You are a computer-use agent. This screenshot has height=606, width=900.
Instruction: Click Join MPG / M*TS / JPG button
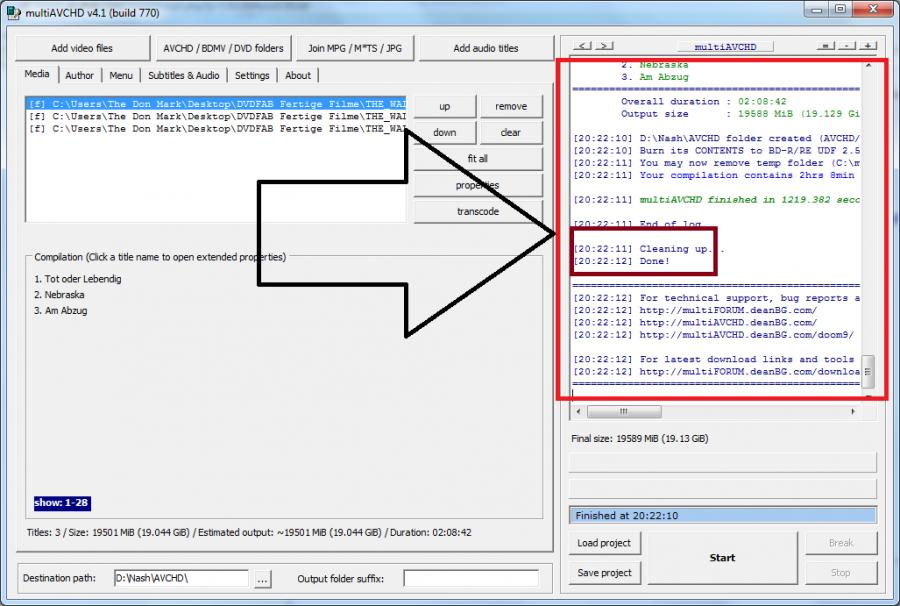tap(355, 48)
